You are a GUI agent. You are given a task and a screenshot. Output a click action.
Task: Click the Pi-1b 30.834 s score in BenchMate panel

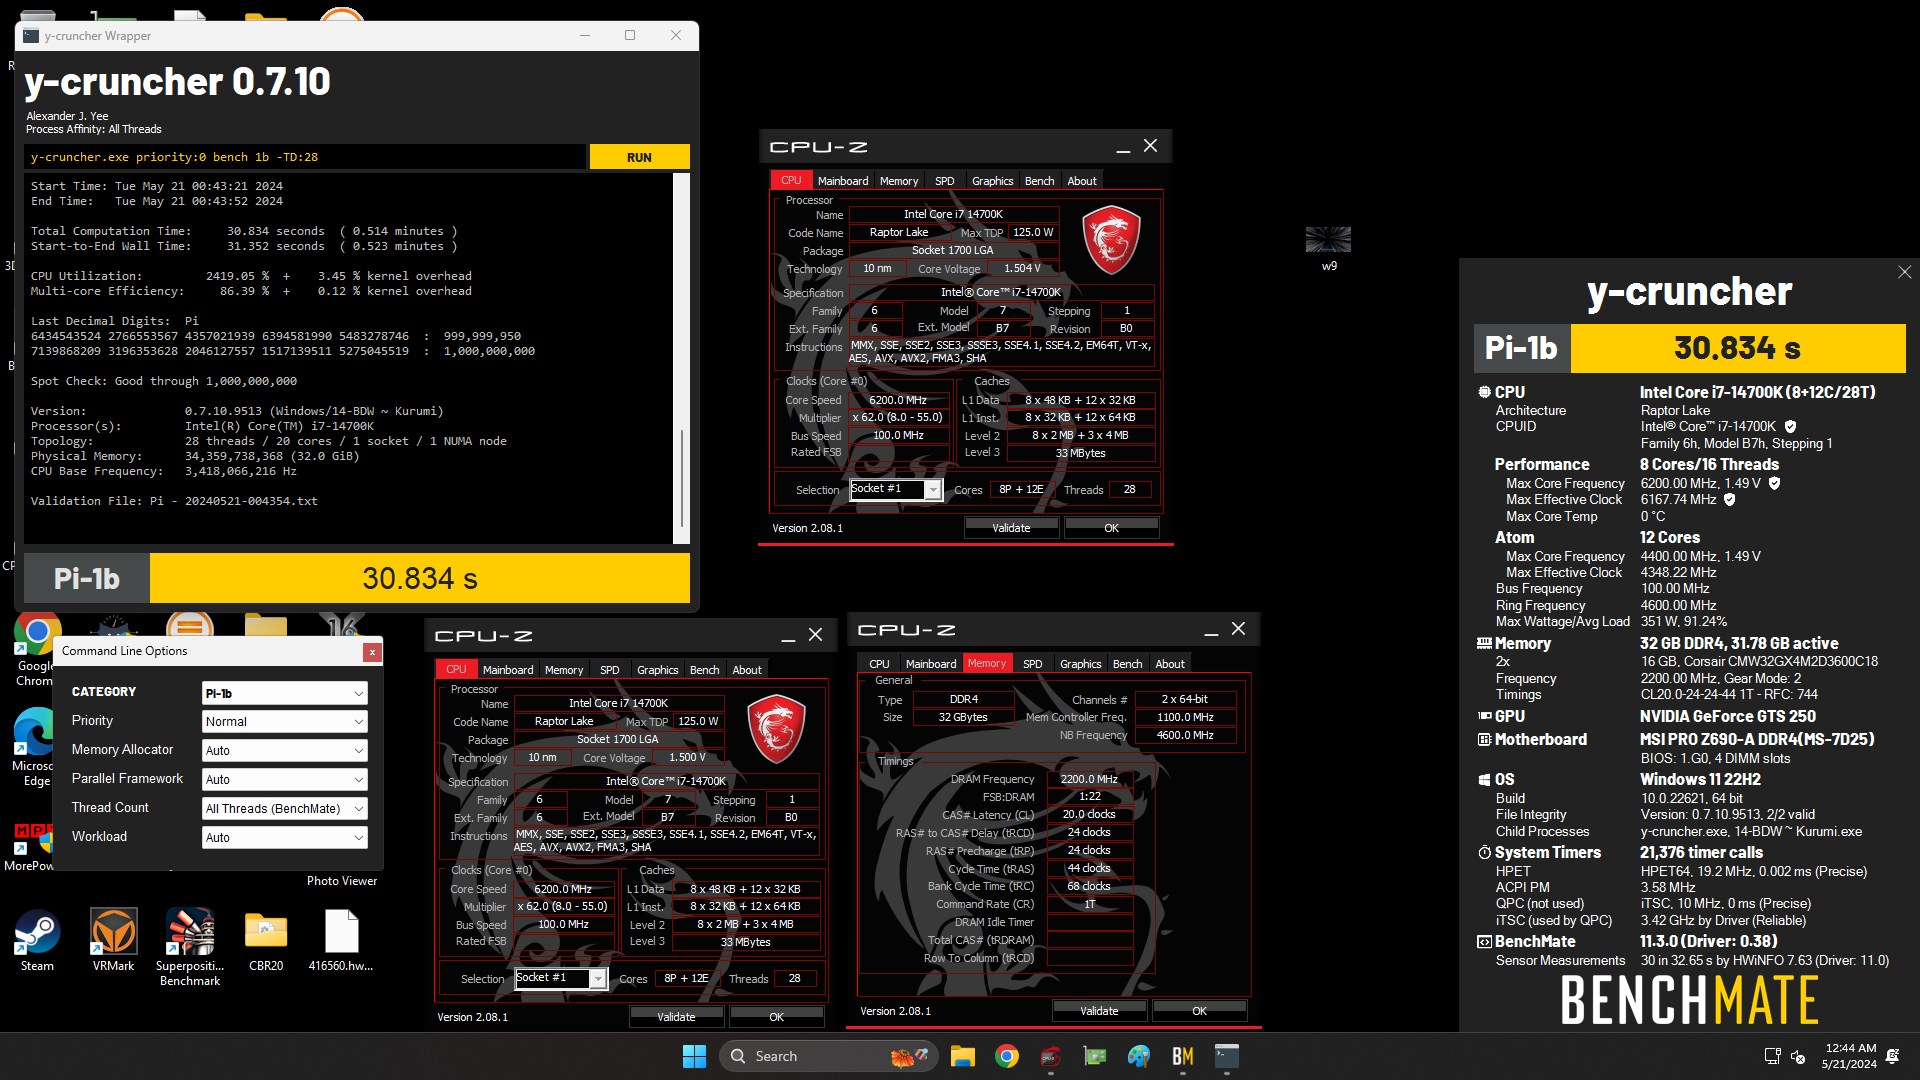[1690, 348]
